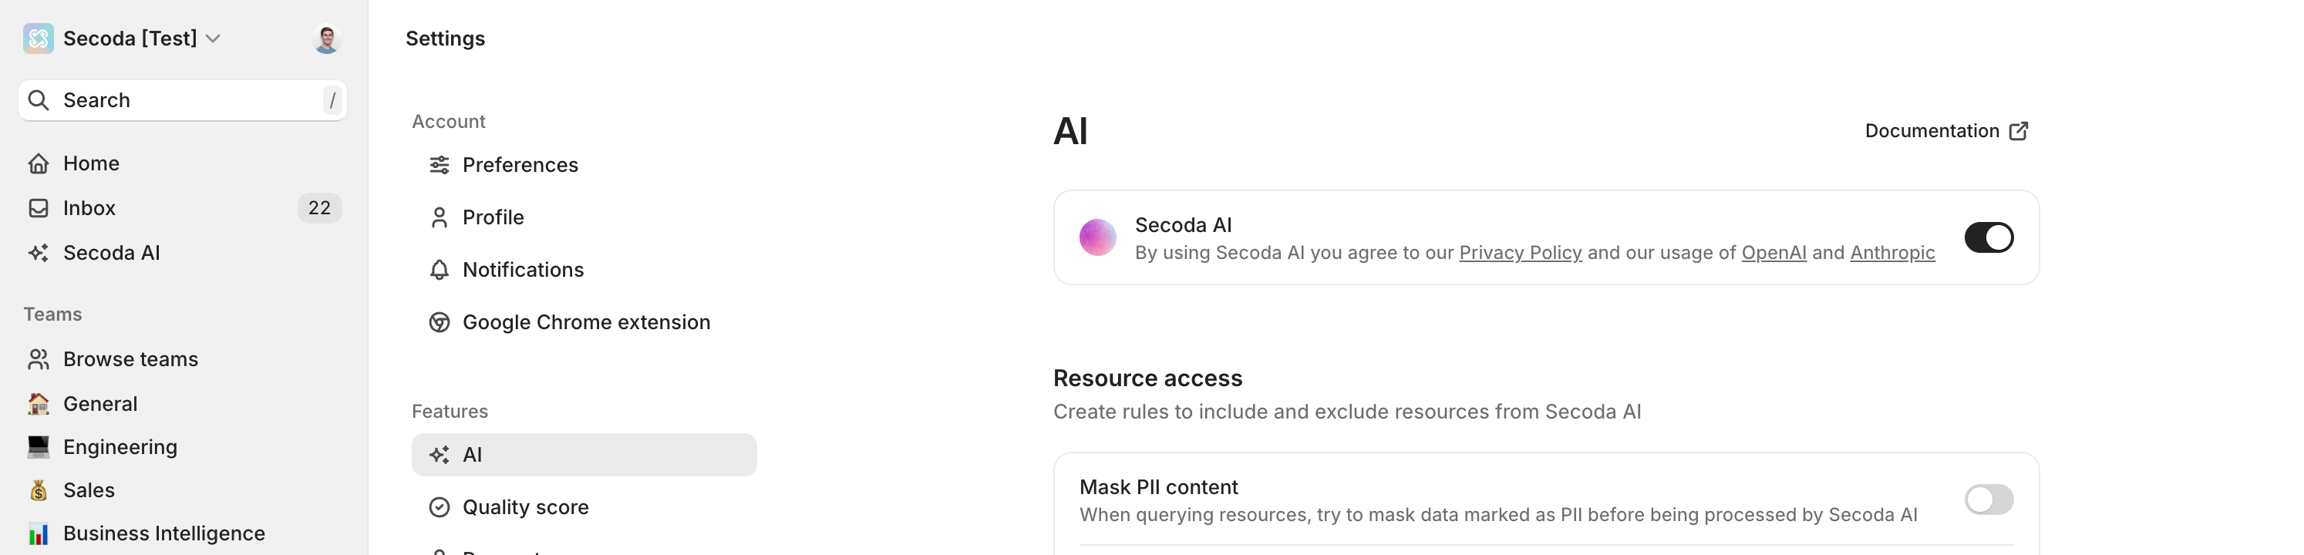The height and width of the screenshot is (555, 2304).
Task: Click the Home icon in sidebar
Action: point(38,163)
